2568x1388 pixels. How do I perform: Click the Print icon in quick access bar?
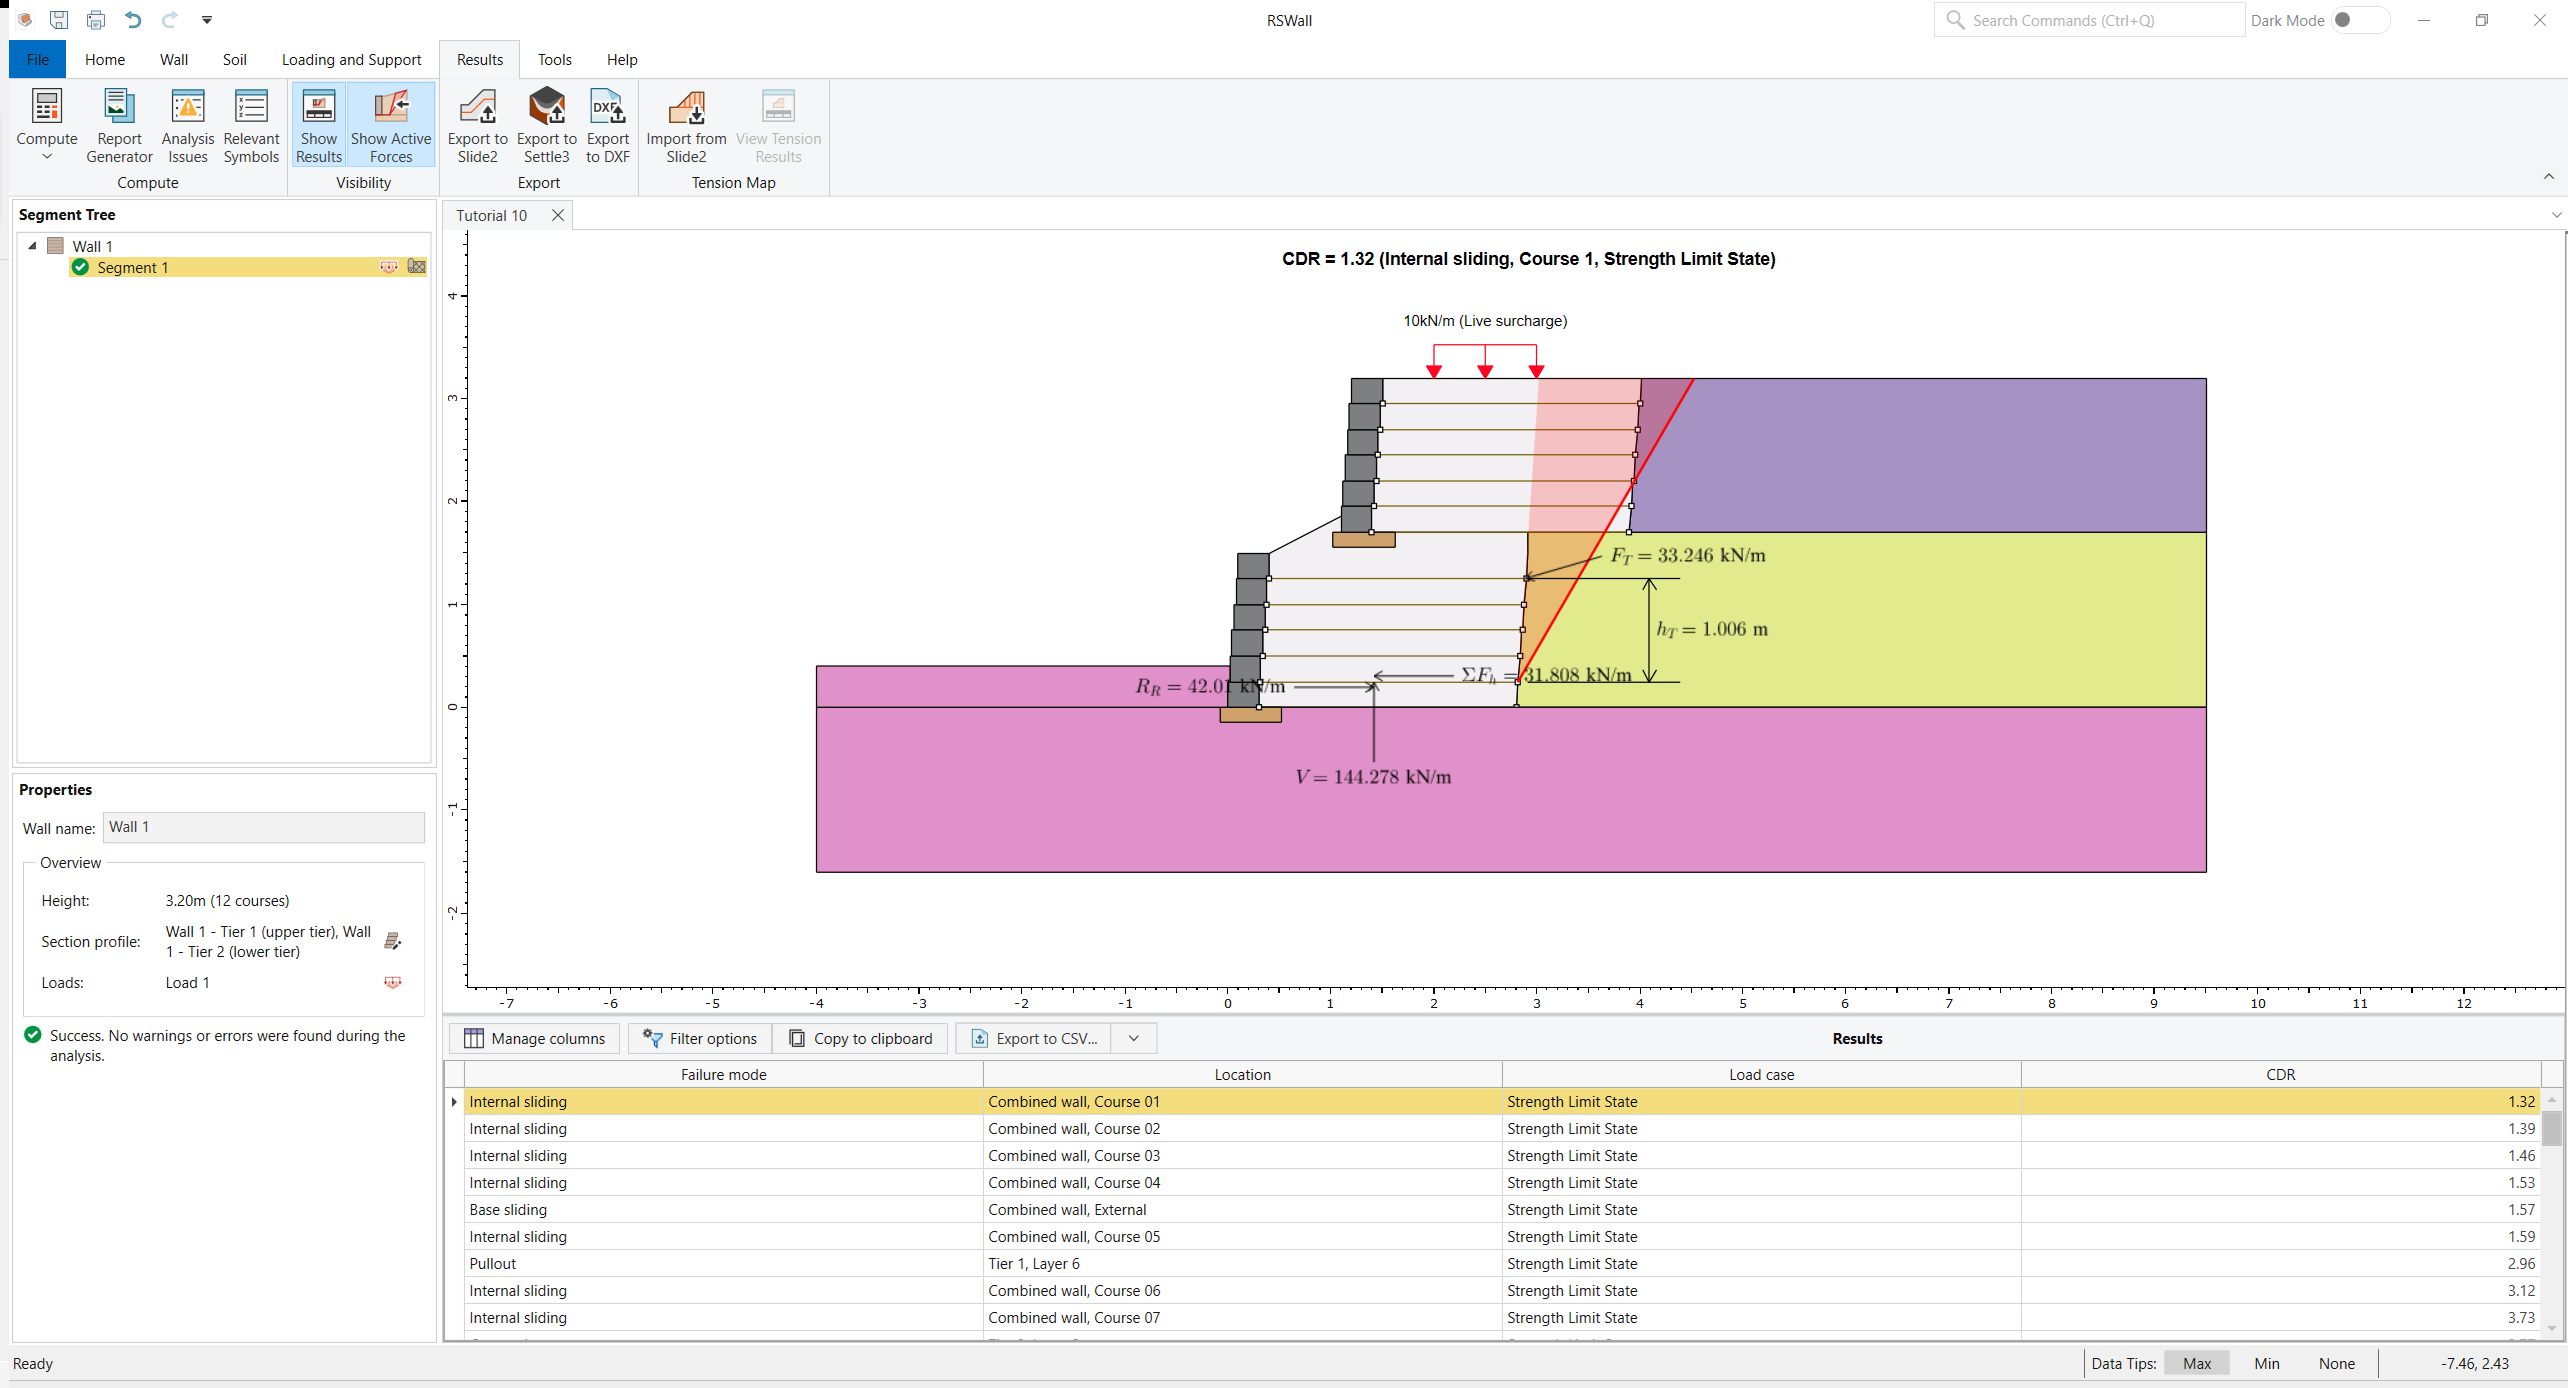(x=96, y=20)
